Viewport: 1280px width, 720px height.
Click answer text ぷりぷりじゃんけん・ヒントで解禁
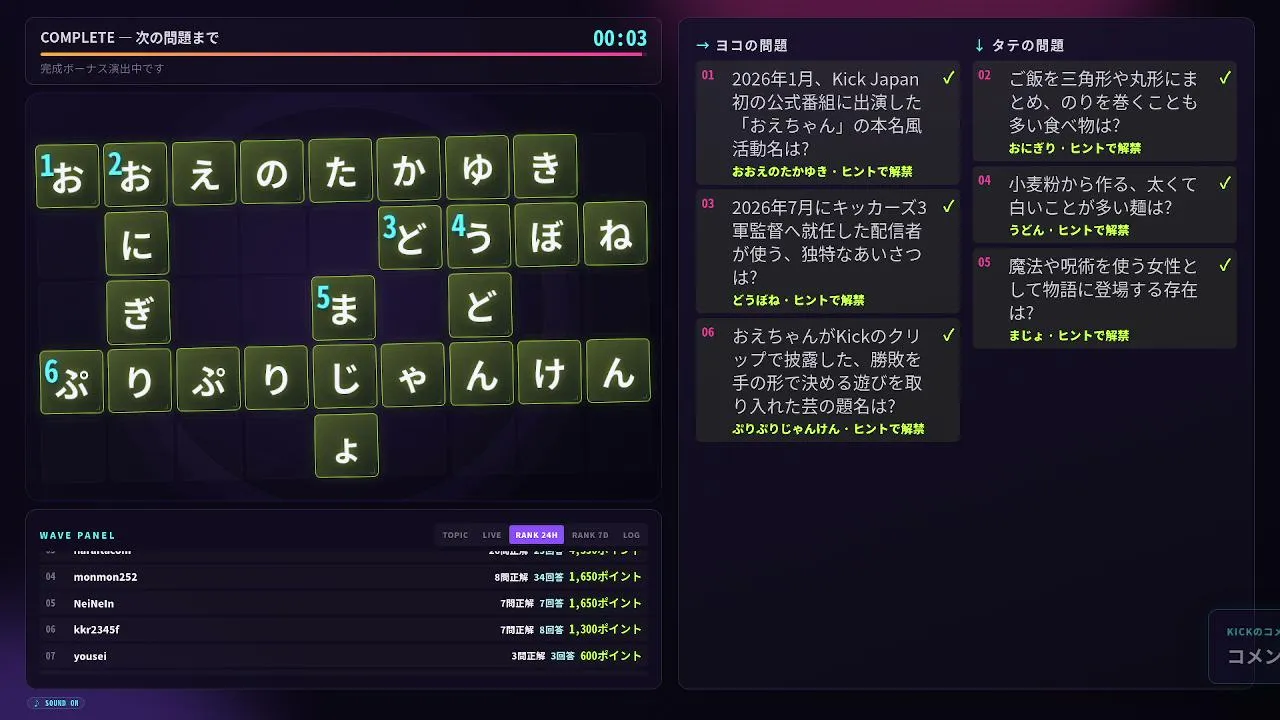[x=828, y=428]
